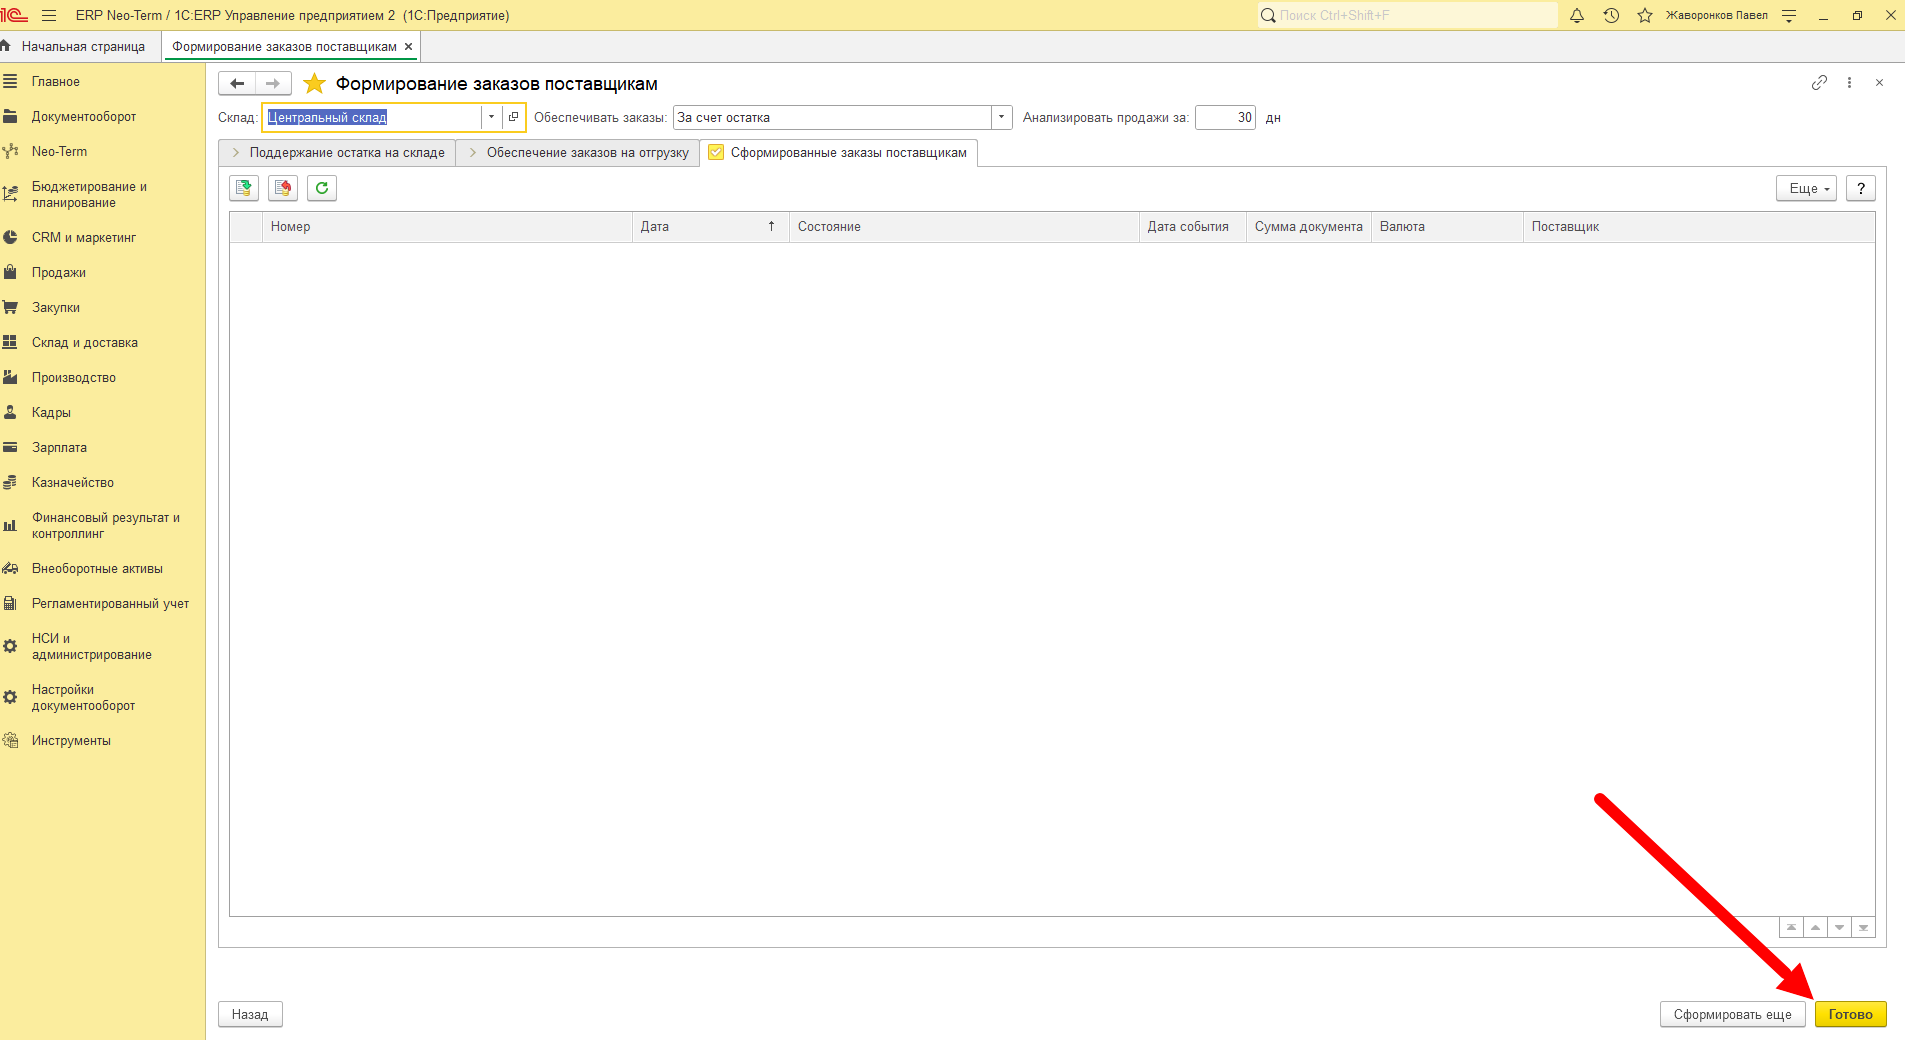1905x1040 pixels.
Task: Open help with the question mark button
Action: [x=1860, y=188]
